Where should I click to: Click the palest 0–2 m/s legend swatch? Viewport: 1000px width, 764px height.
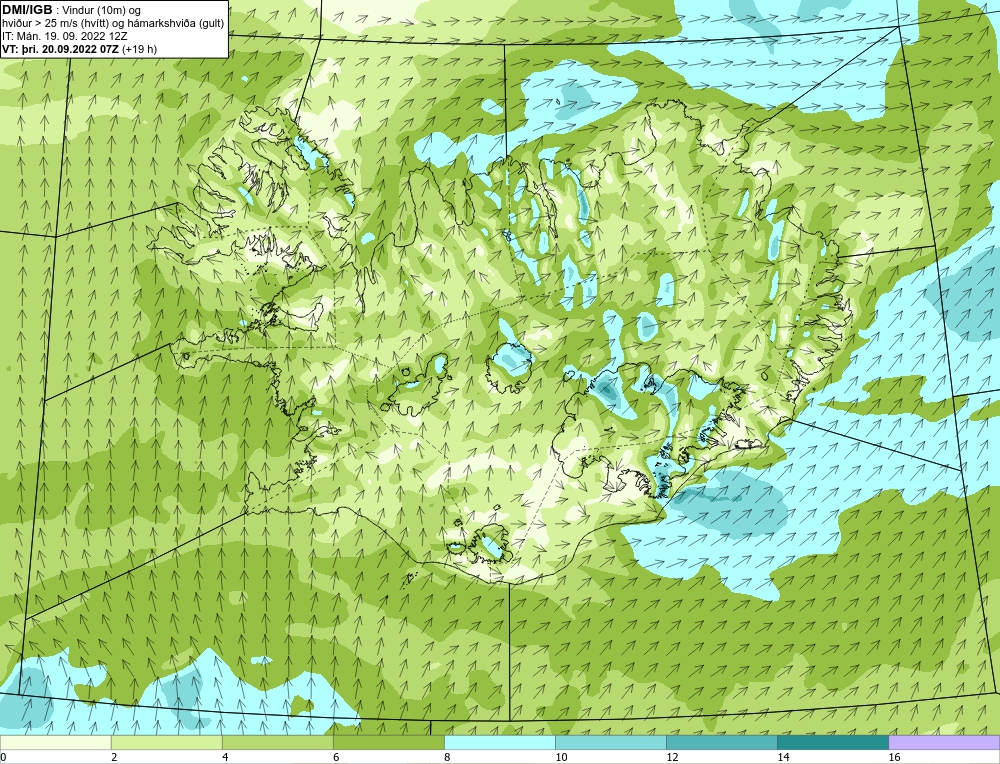55,742
